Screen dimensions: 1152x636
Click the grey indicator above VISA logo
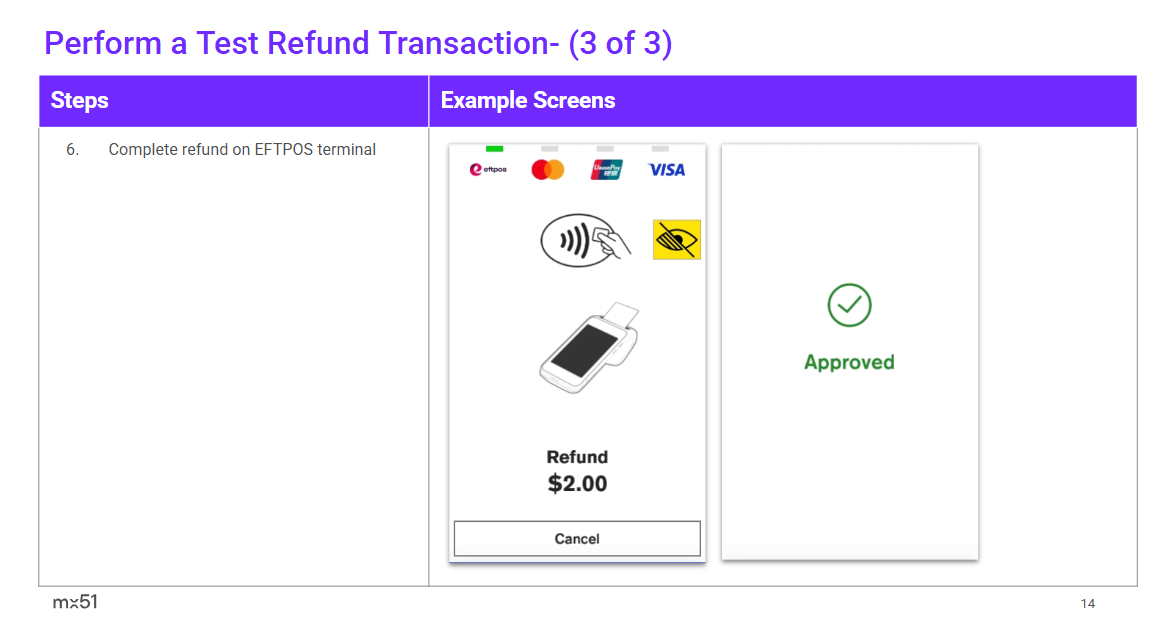[x=660, y=149]
